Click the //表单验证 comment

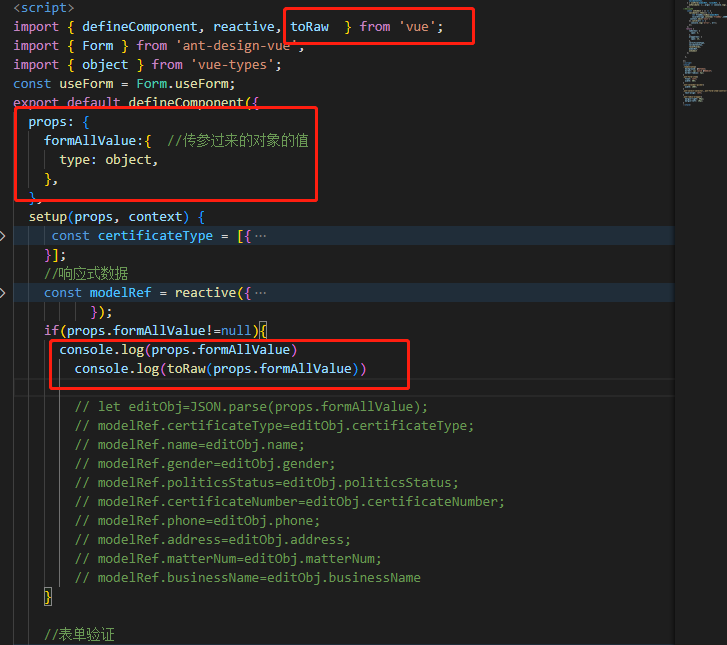tap(80, 635)
